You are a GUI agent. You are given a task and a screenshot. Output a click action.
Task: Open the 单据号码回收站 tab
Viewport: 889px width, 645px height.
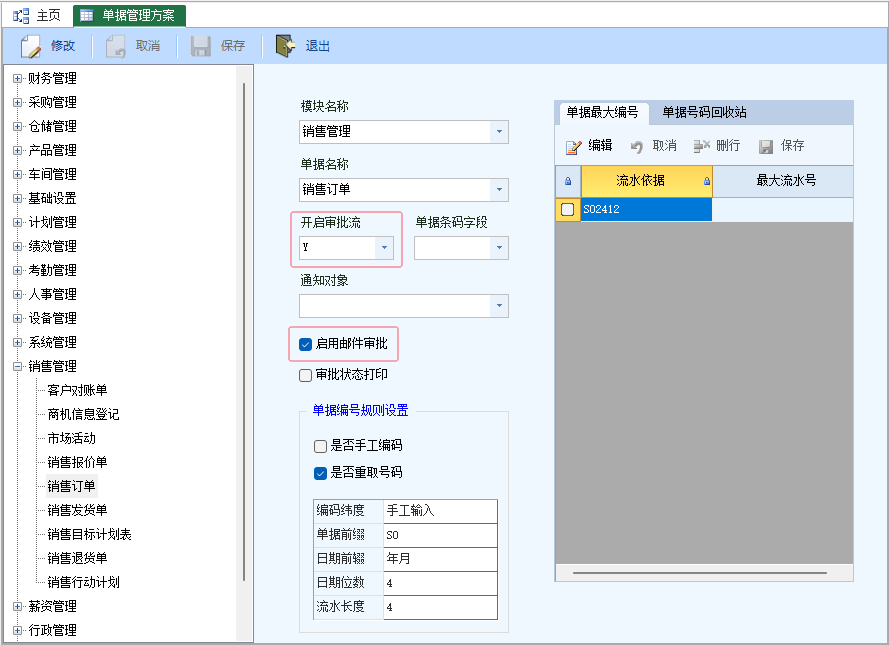click(705, 112)
